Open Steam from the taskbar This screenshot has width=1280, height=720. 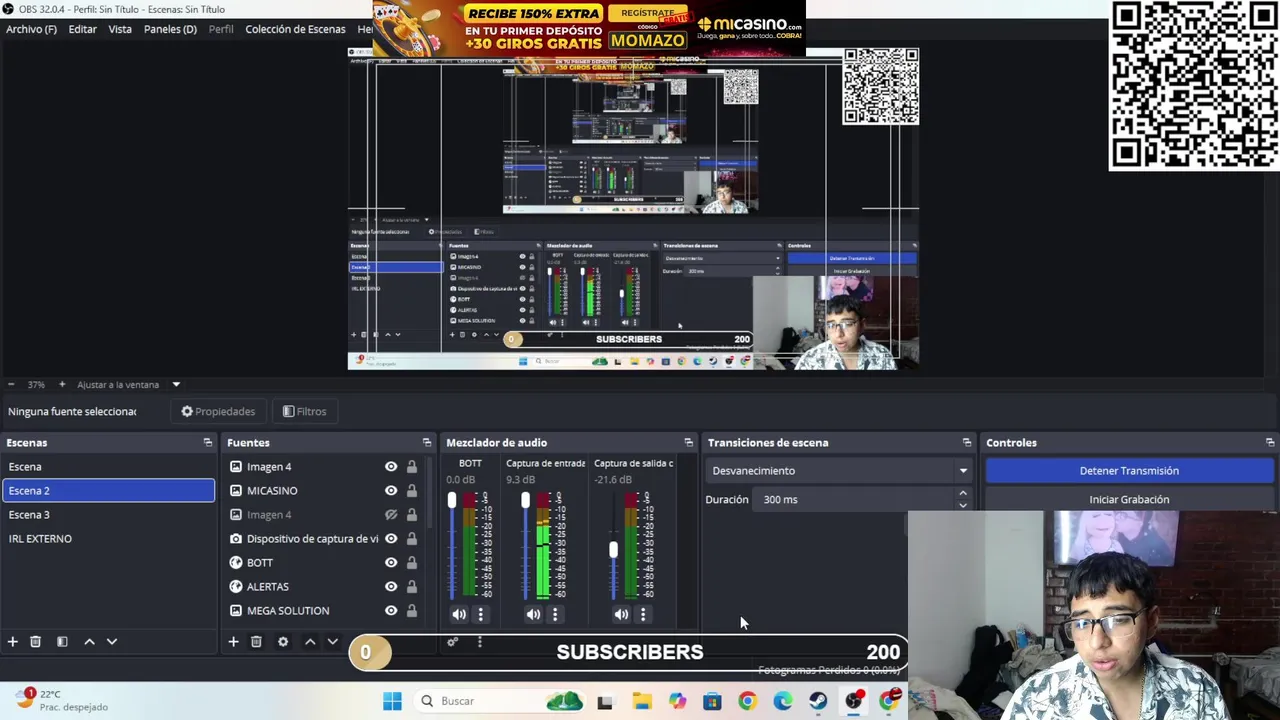[x=818, y=701]
